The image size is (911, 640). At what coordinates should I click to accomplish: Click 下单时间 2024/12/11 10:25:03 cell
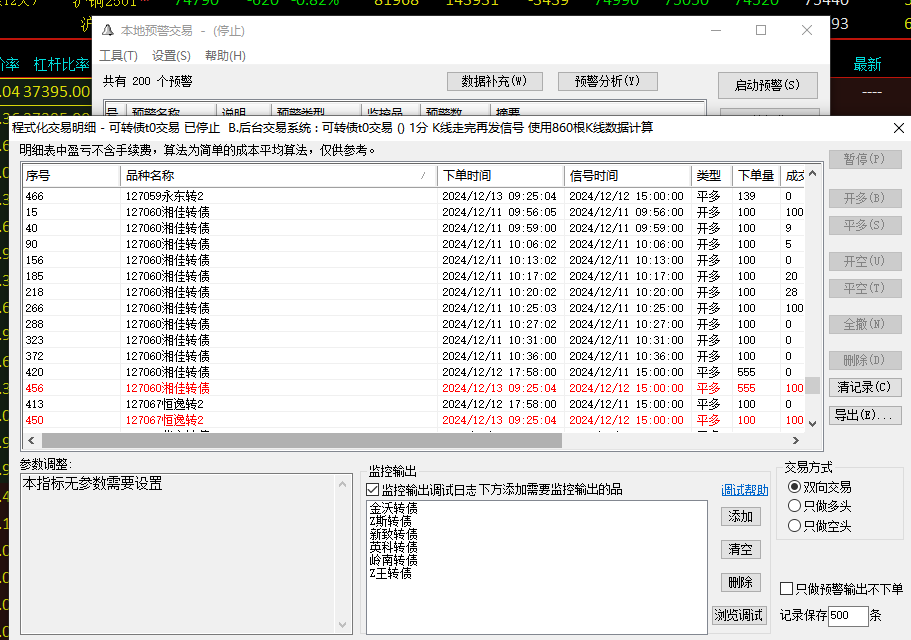499,308
